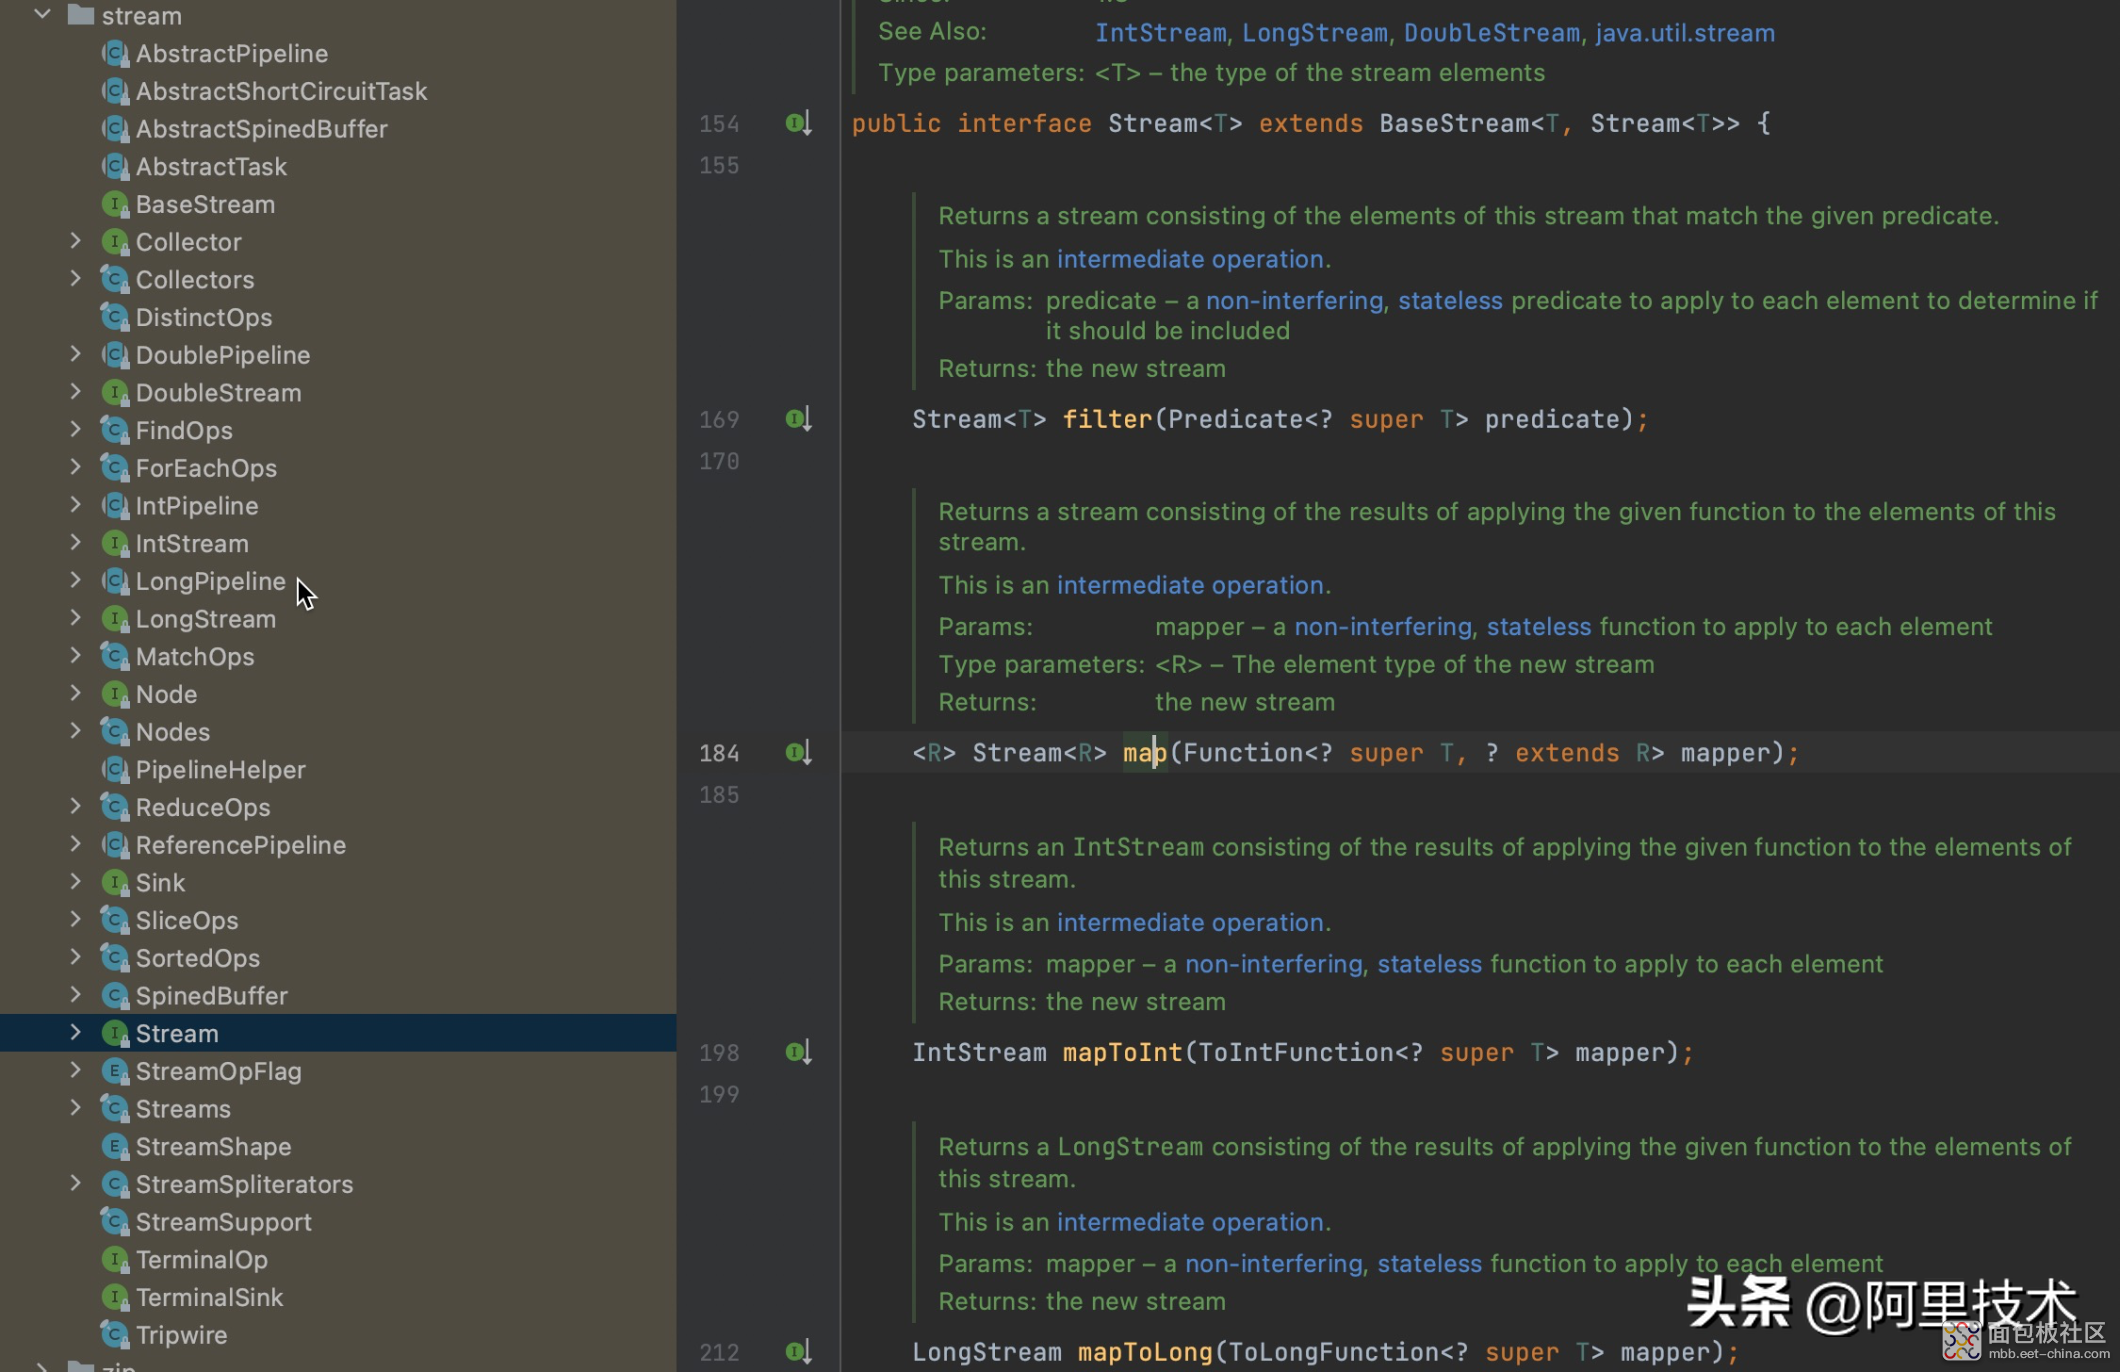Screen dimensions: 2120x1372
Task: Click the Tripwire class icon
Action: point(116,1335)
